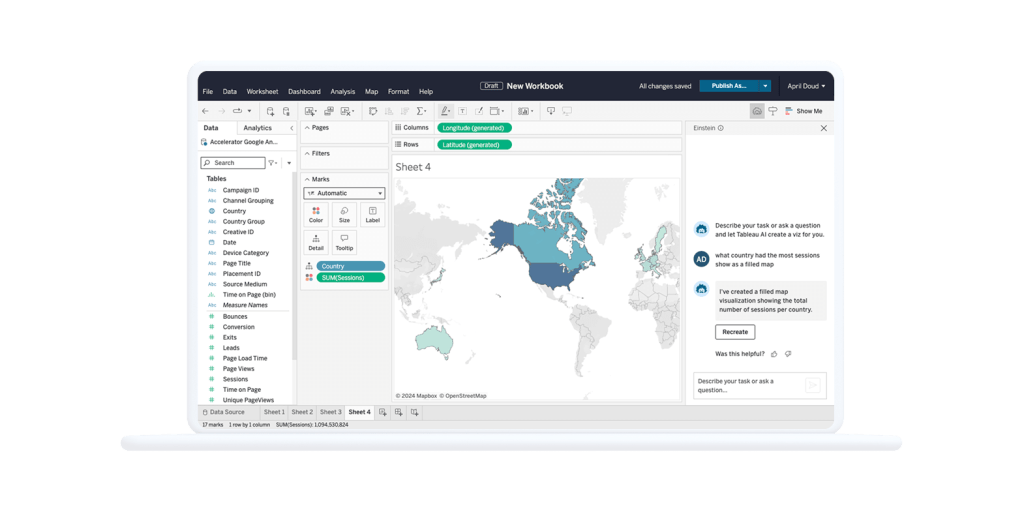Viewport: 1024px width, 512px height.
Task: Click the Show Mark Labels T icon
Action: 462,111
